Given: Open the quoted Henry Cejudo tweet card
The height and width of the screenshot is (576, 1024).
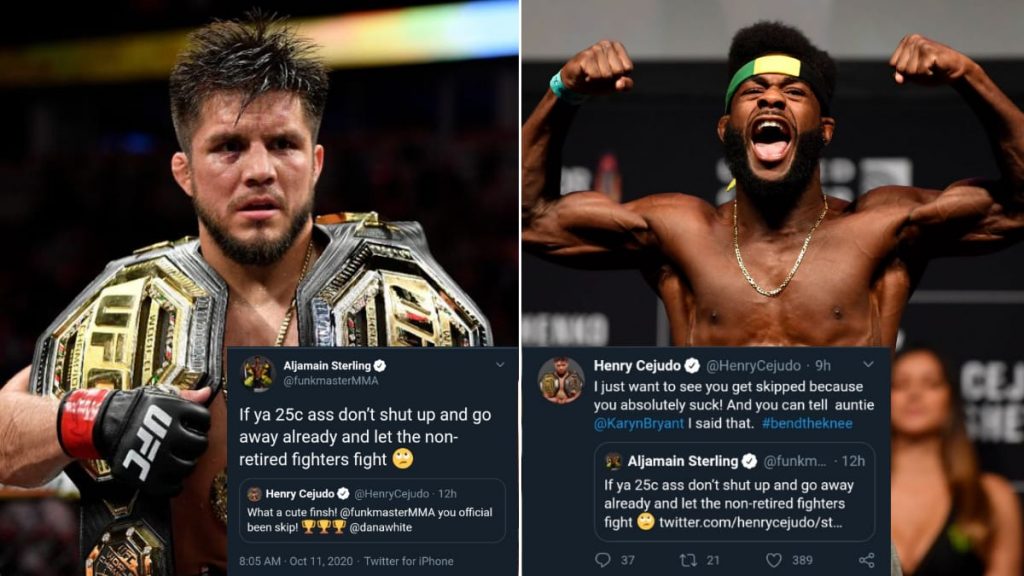Looking at the screenshot, I should tap(372, 511).
